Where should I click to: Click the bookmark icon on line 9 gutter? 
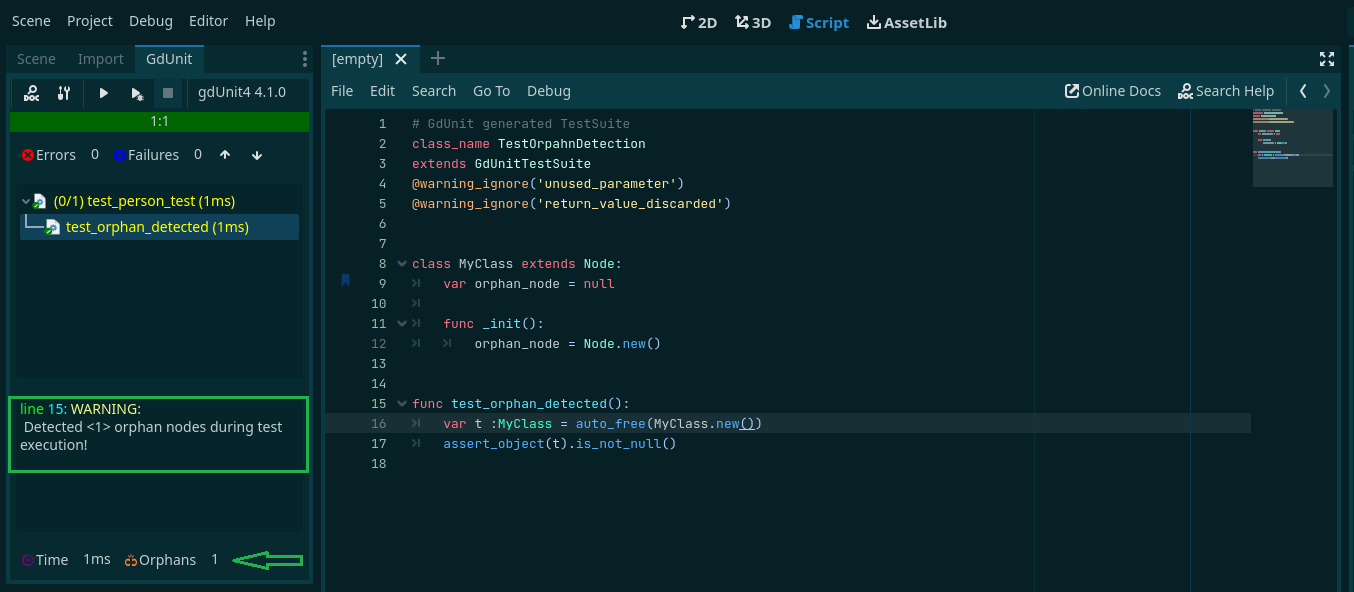344,281
